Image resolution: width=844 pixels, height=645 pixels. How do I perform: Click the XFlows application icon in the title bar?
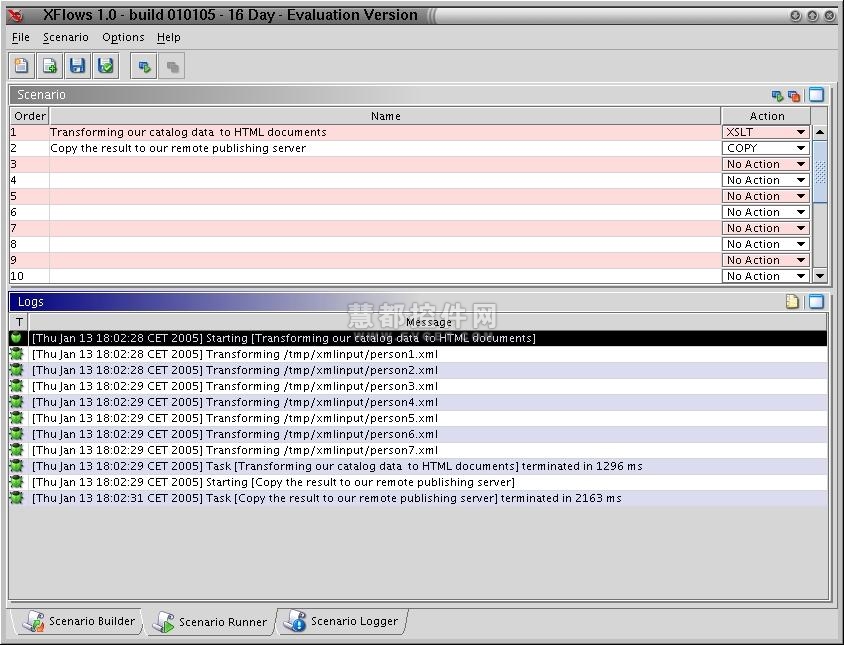click(x=16, y=15)
